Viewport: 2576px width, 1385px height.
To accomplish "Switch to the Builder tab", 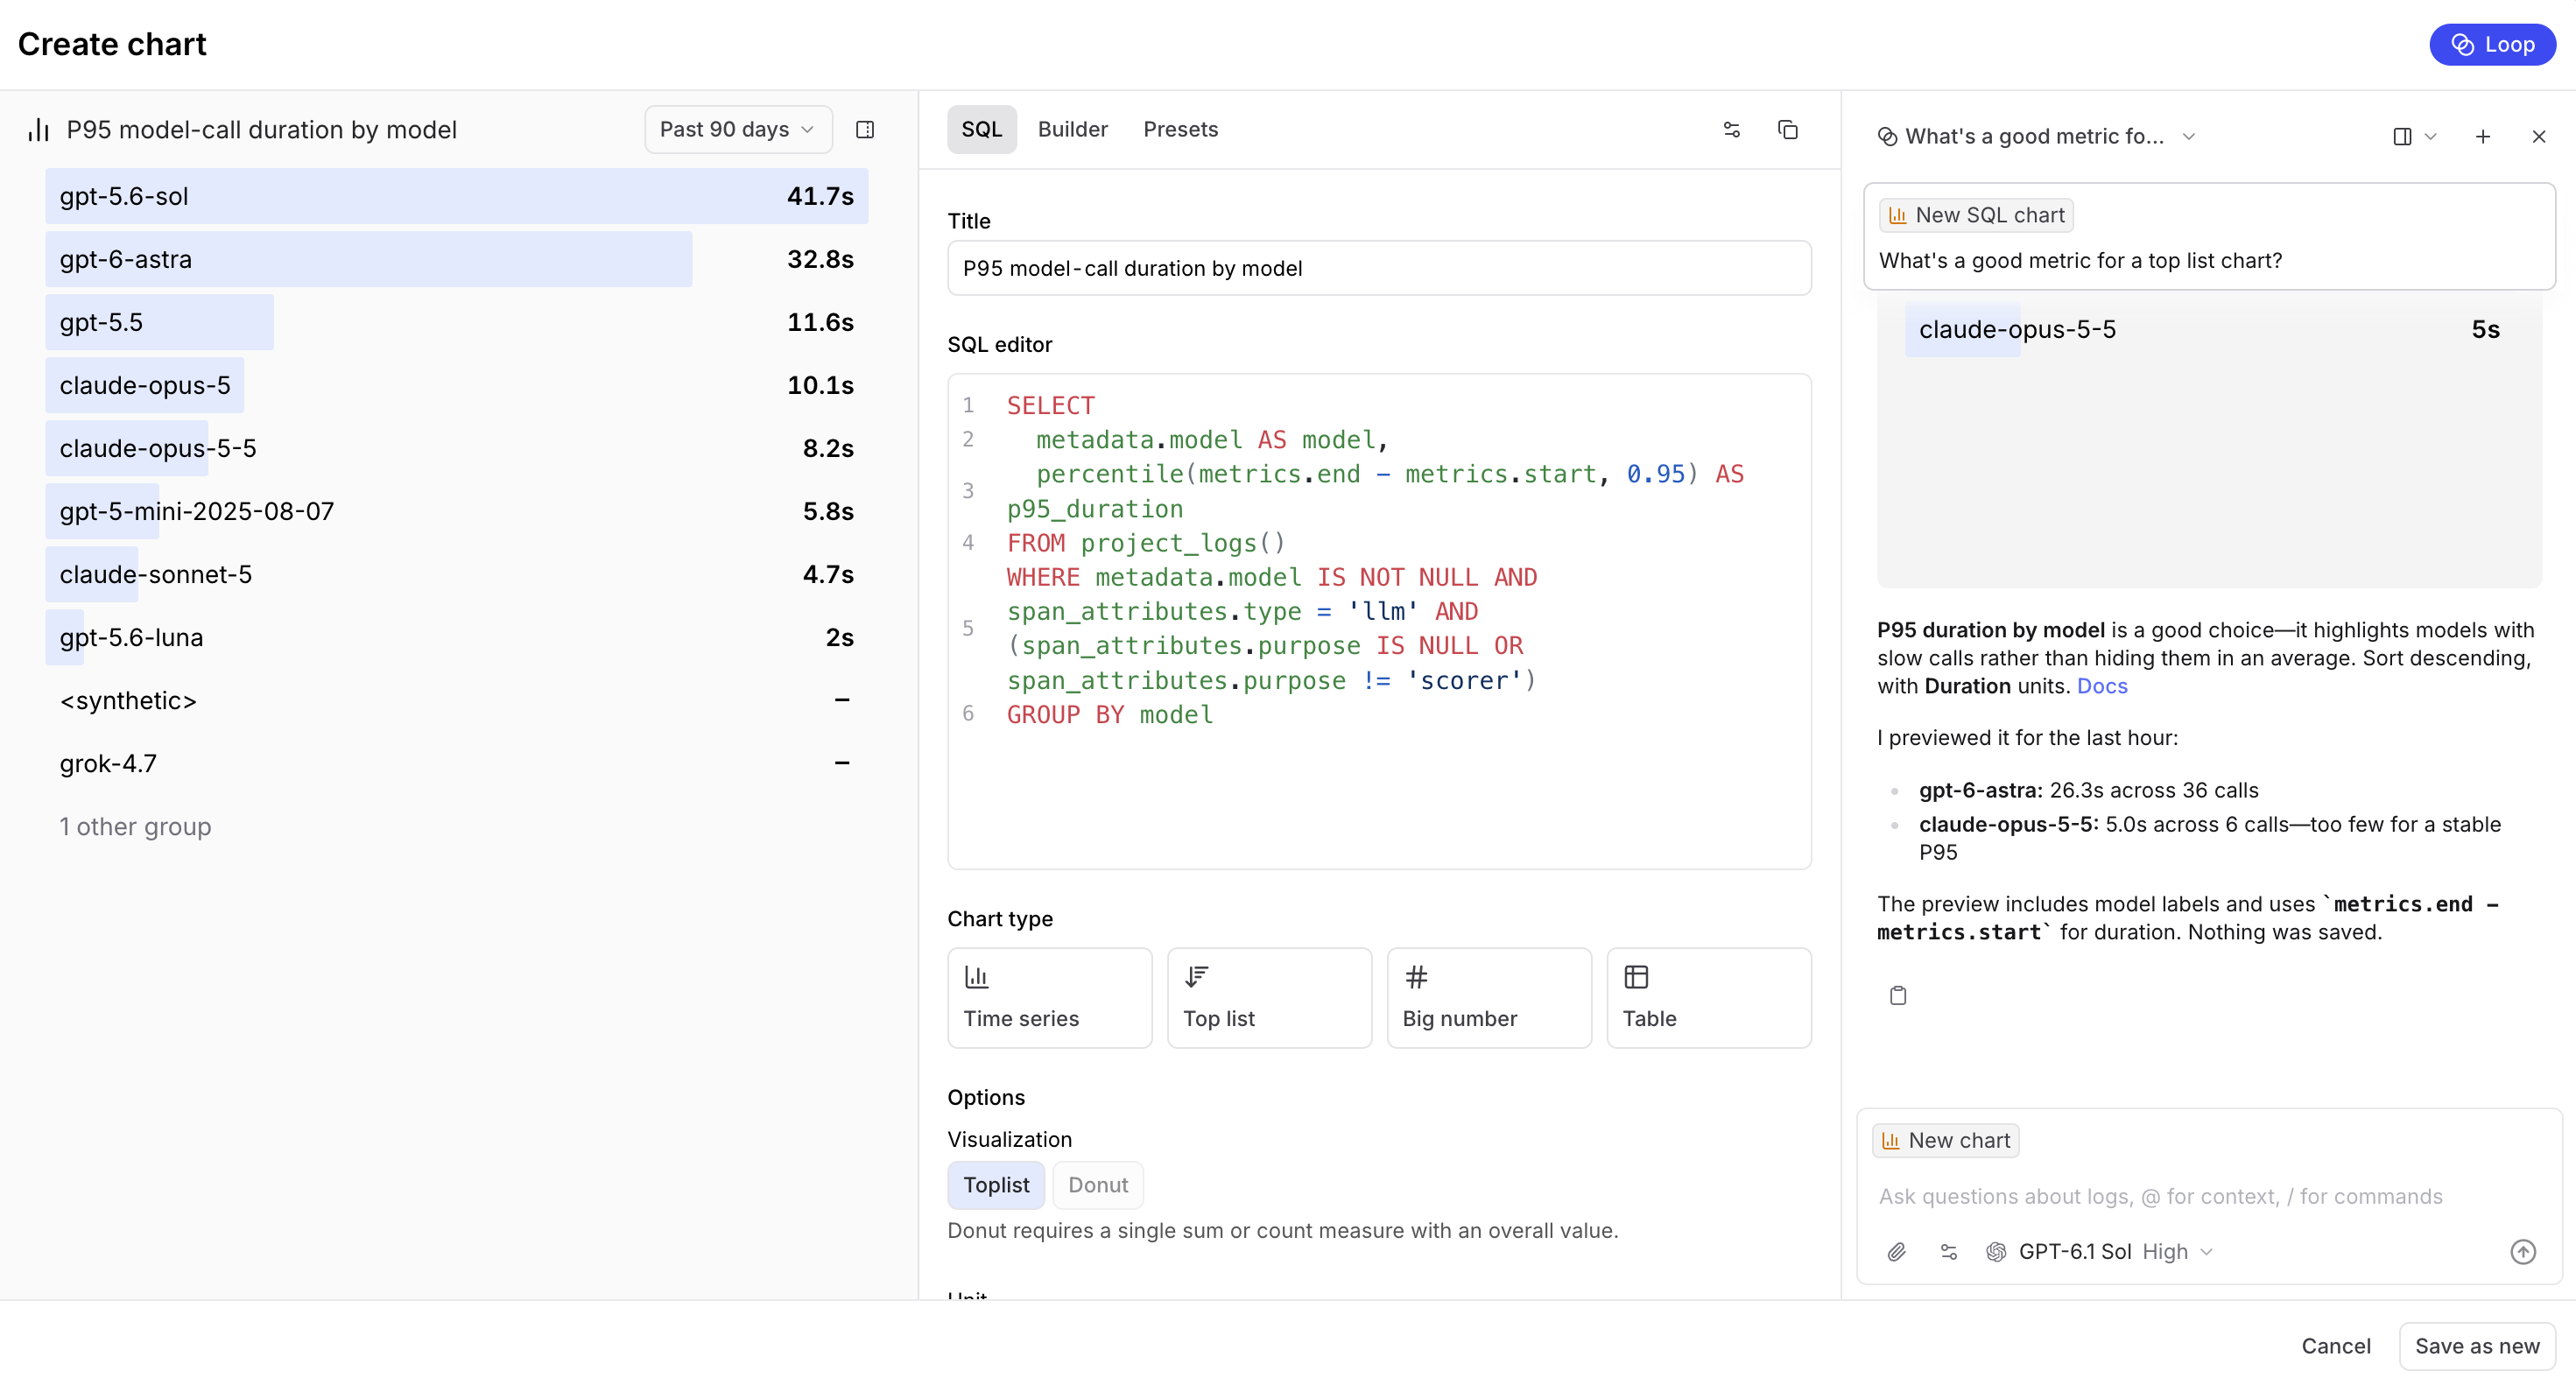I will [1072, 130].
